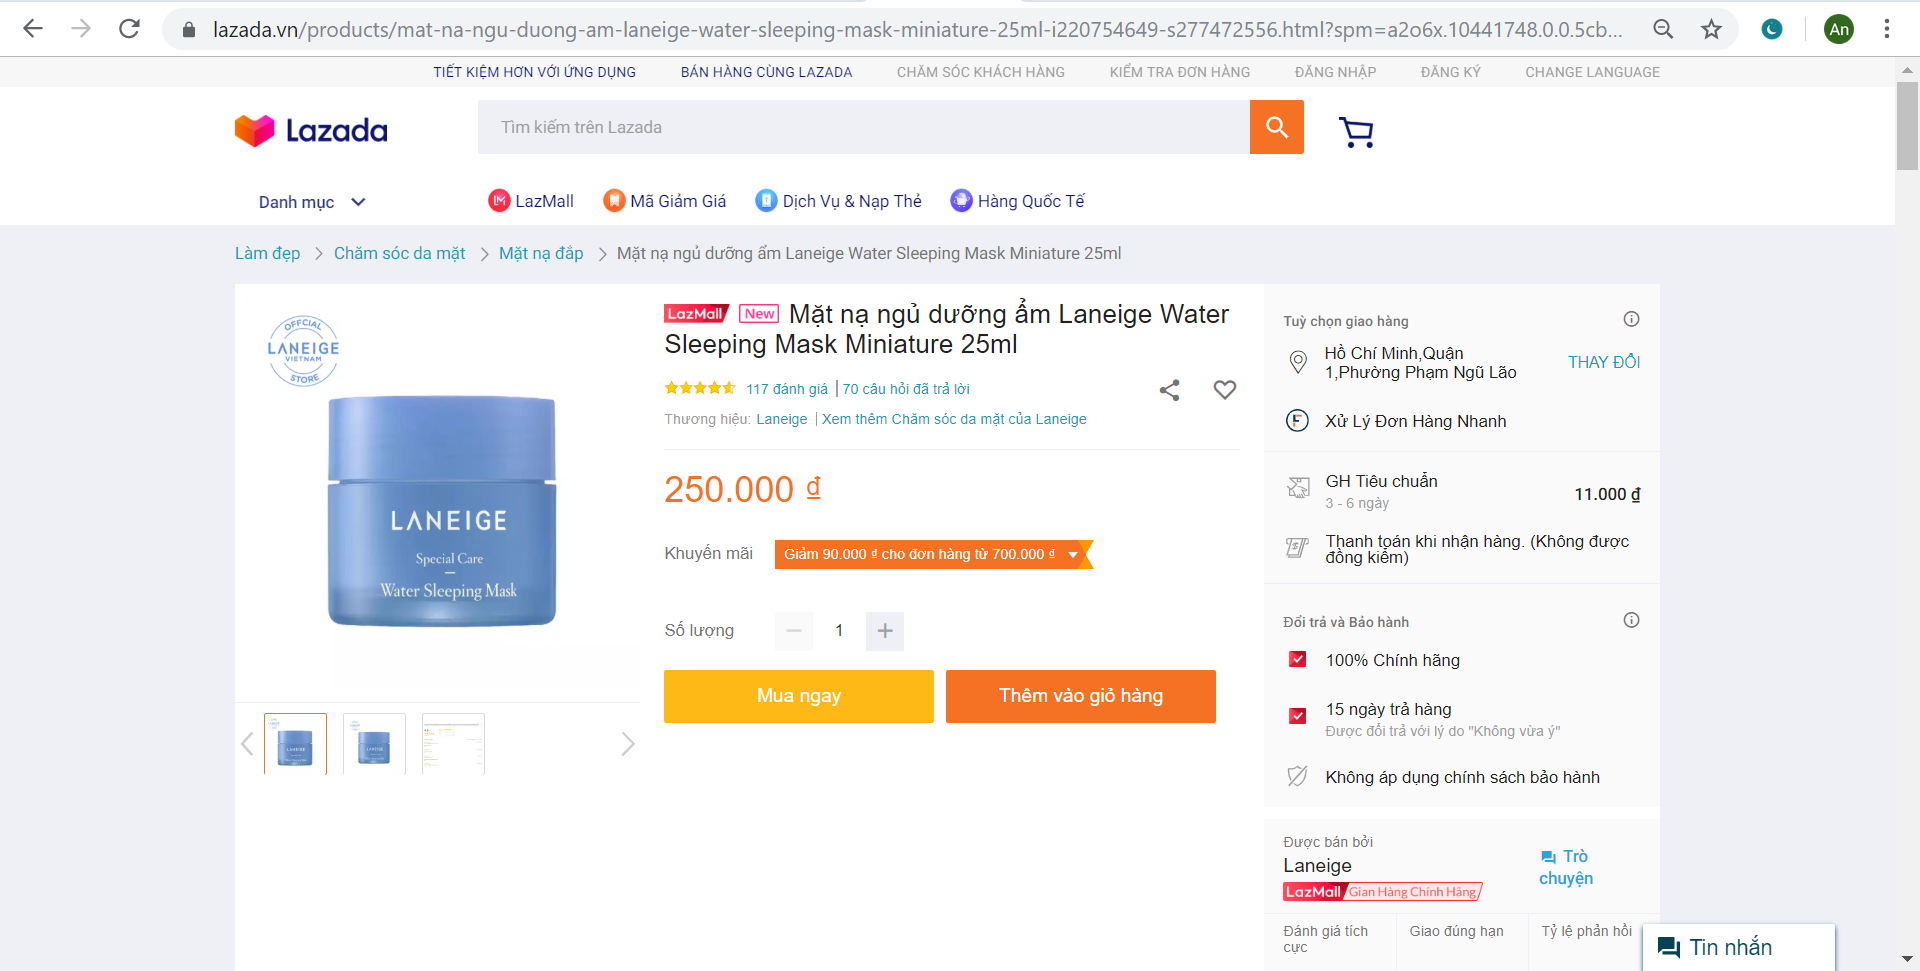
Task: Open Dịch Vụ & Nạp Thẻ section
Action: coord(838,201)
